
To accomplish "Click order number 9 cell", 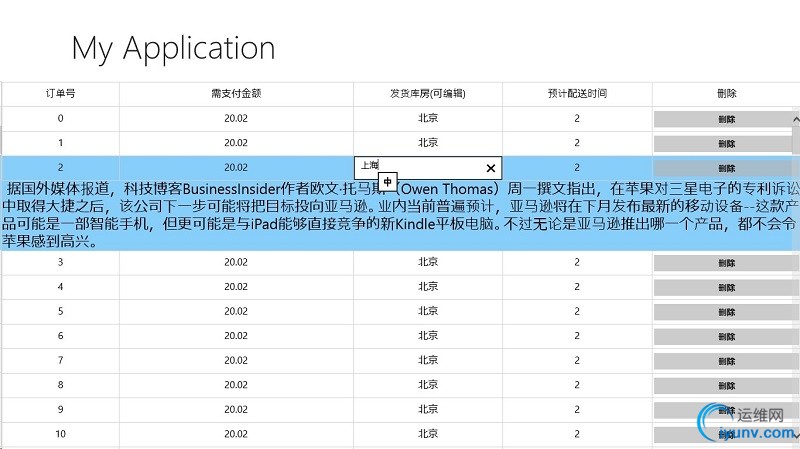I will [61, 409].
